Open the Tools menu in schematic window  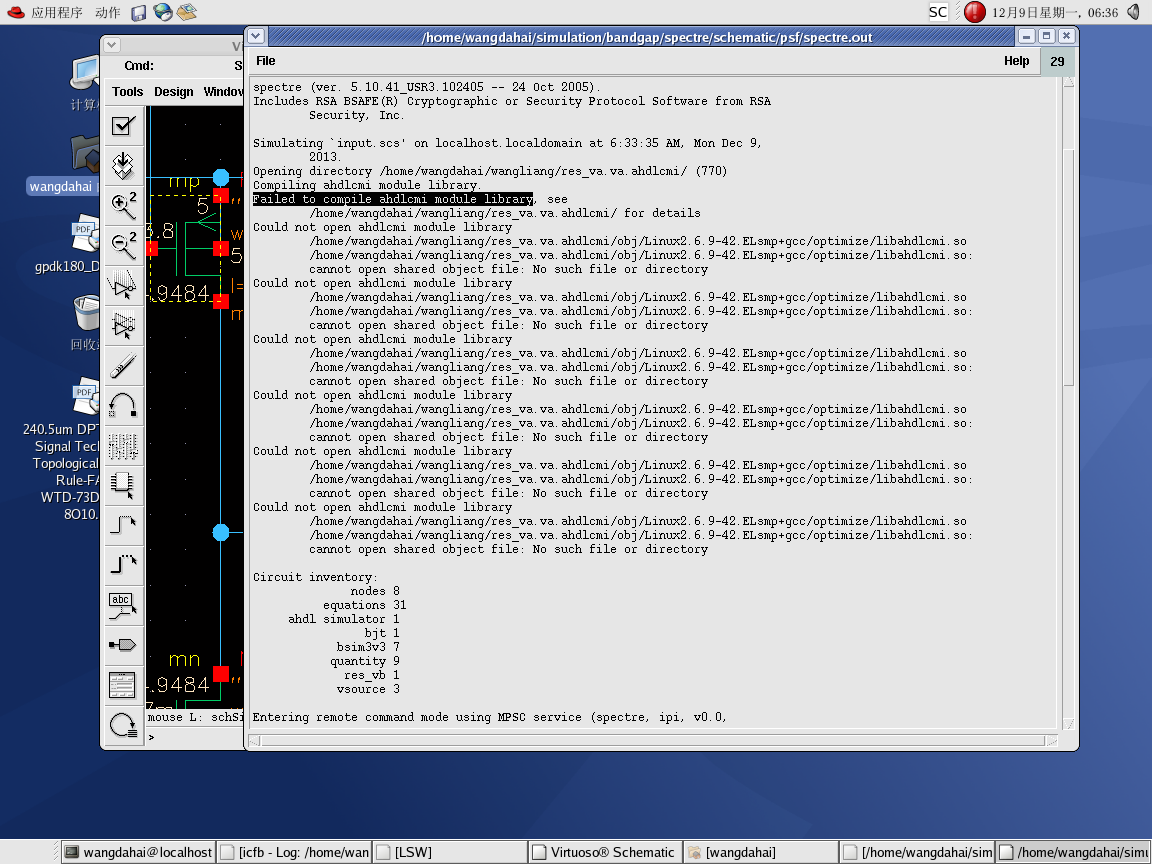coord(128,92)
